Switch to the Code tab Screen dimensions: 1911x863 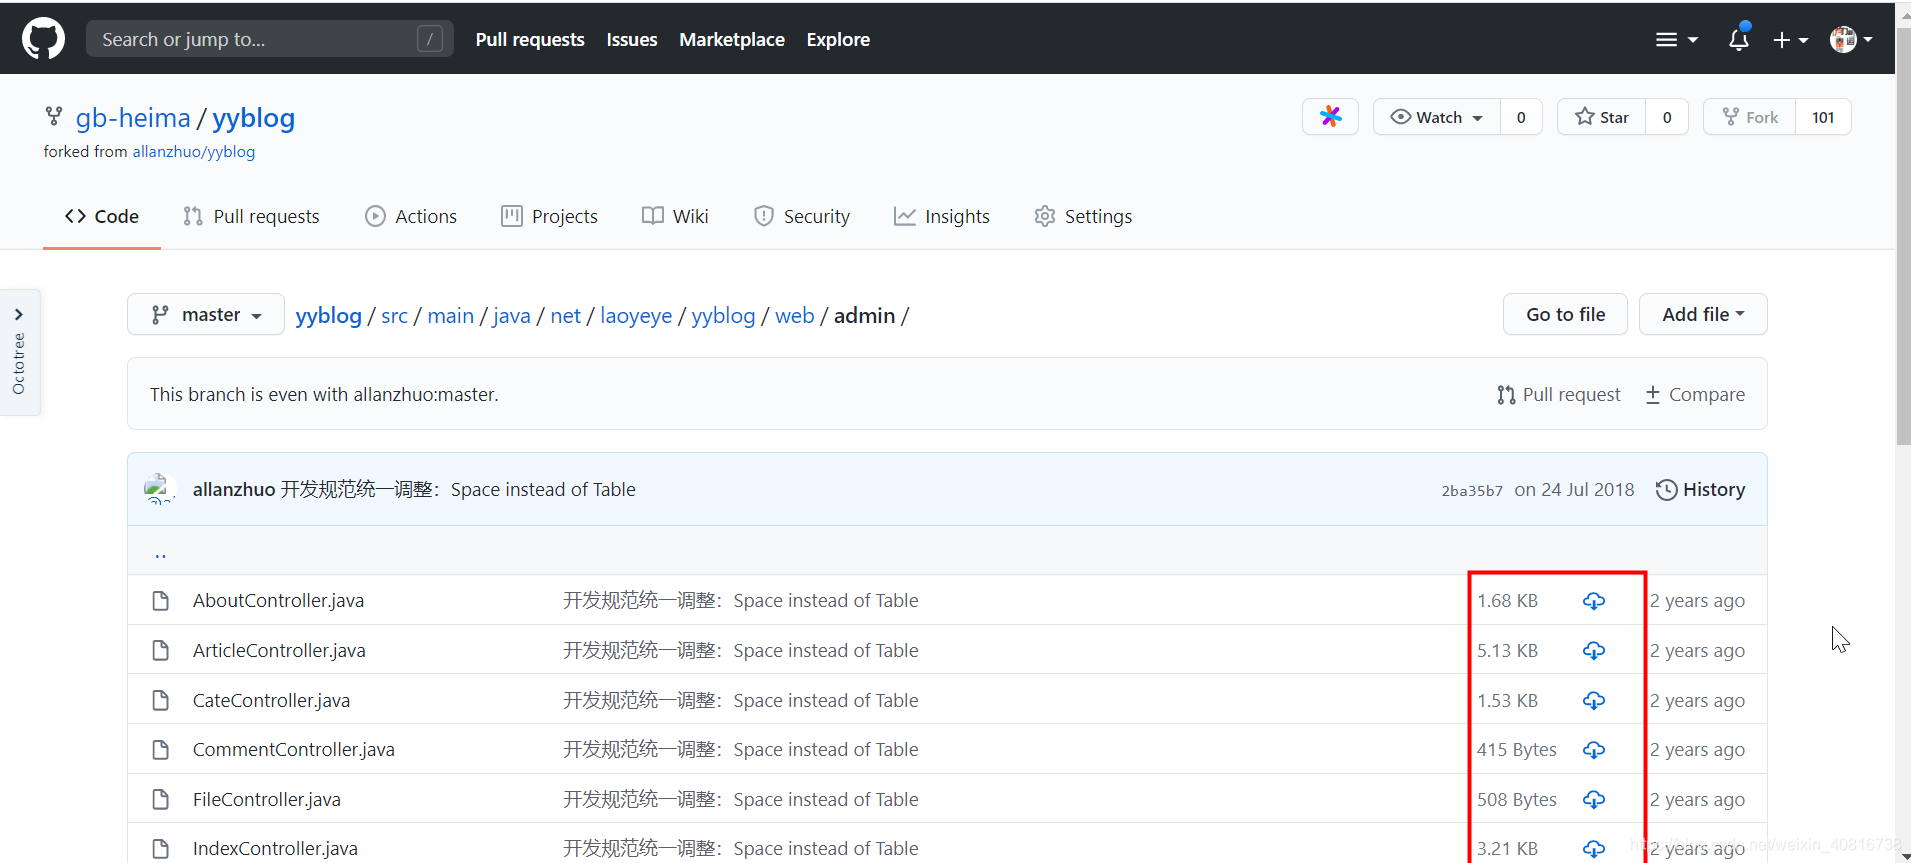coord(102,216)
